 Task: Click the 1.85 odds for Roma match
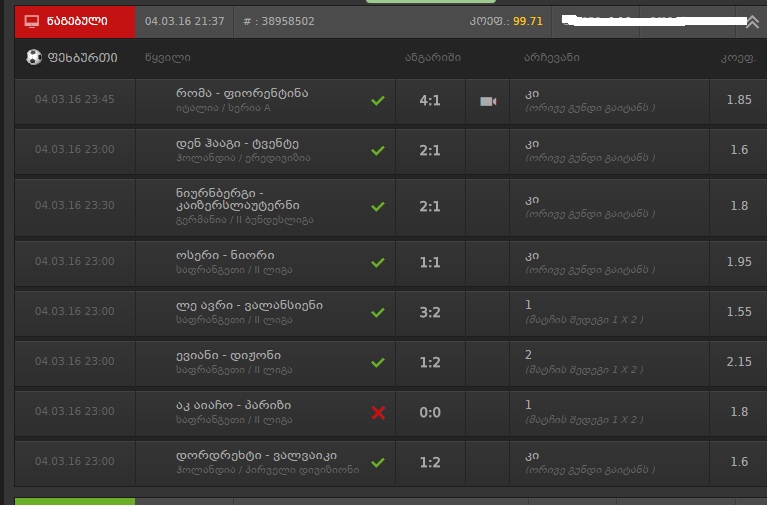(739, 100)
